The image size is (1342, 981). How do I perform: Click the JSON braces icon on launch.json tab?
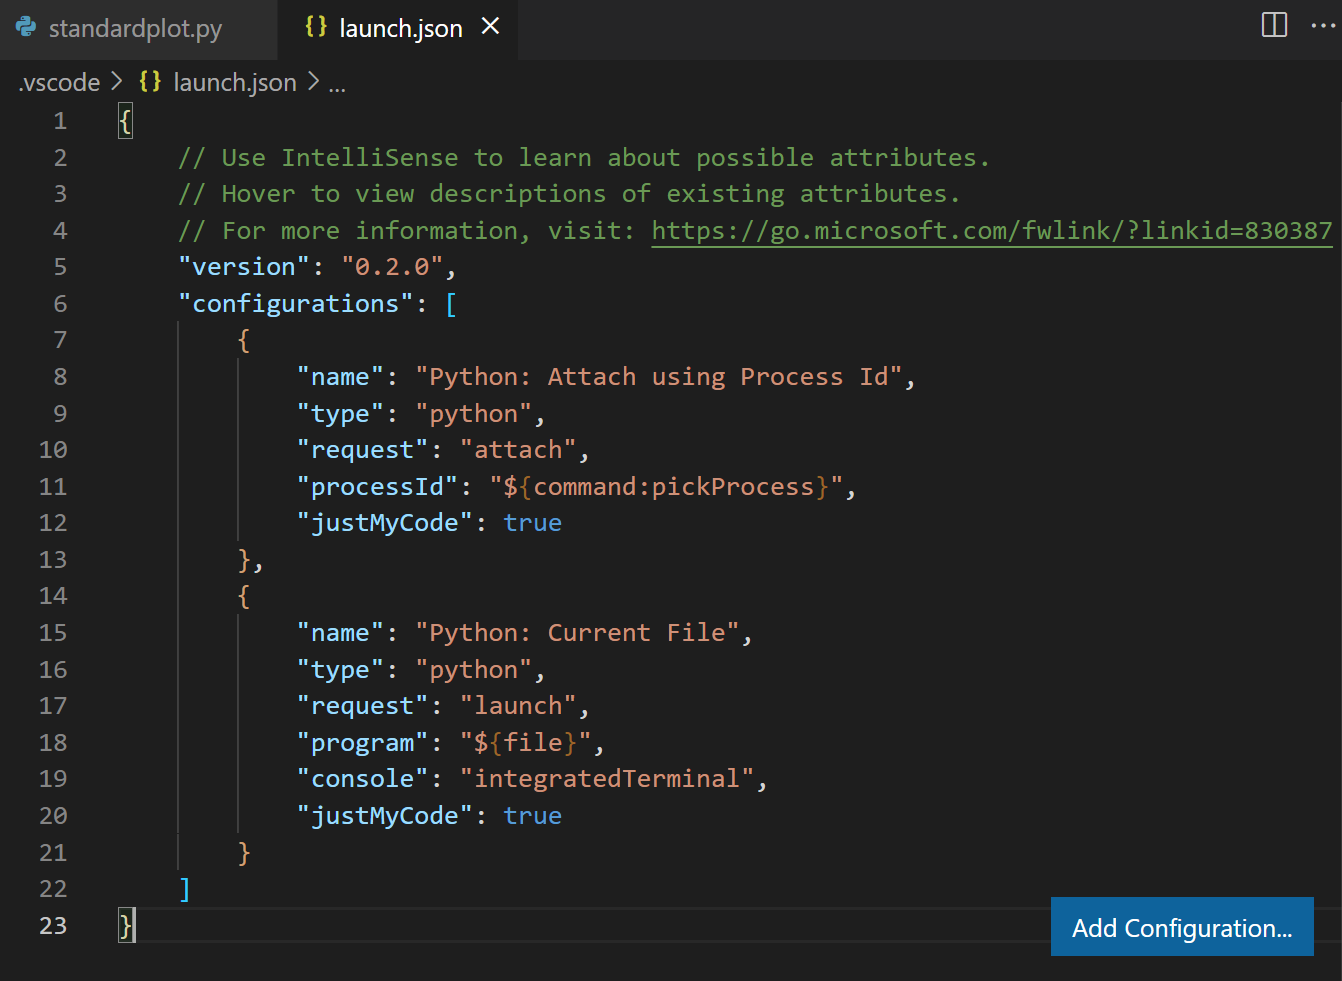click(x=316, y=28)
